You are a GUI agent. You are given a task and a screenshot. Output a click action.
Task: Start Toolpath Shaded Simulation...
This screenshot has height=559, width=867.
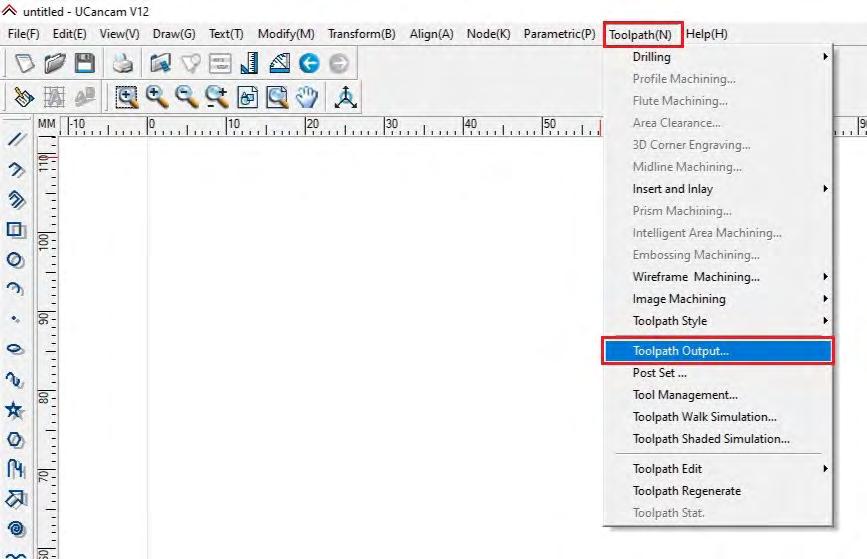pyautogui.click(x=719, y=439)
